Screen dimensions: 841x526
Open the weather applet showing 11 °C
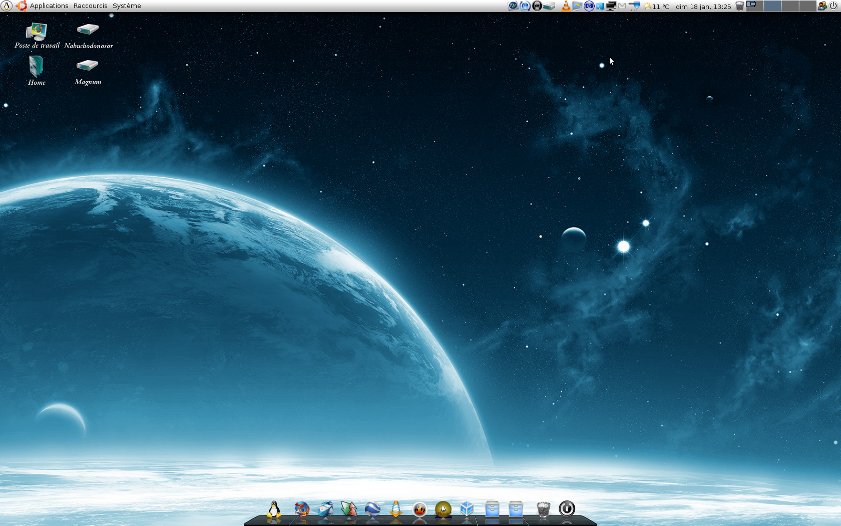tap(656, 6)
